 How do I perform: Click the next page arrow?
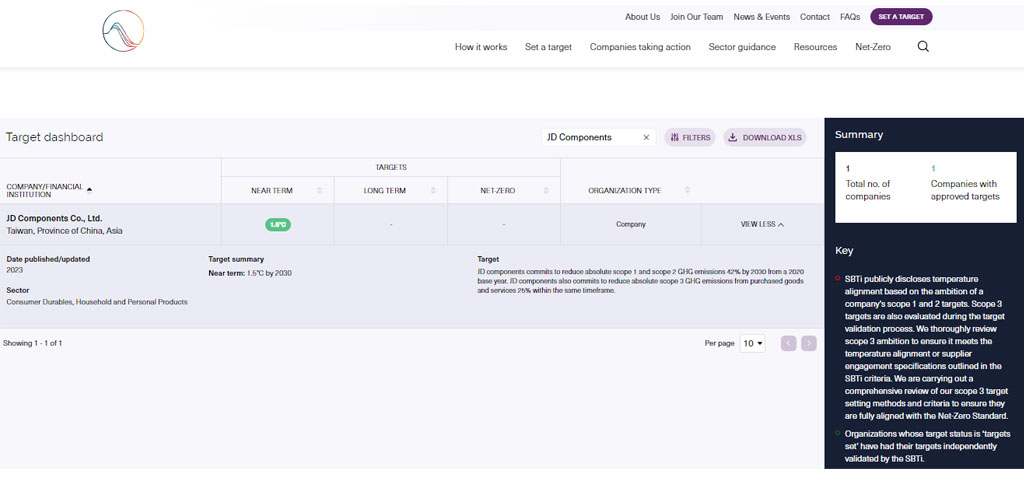point(809,343)
